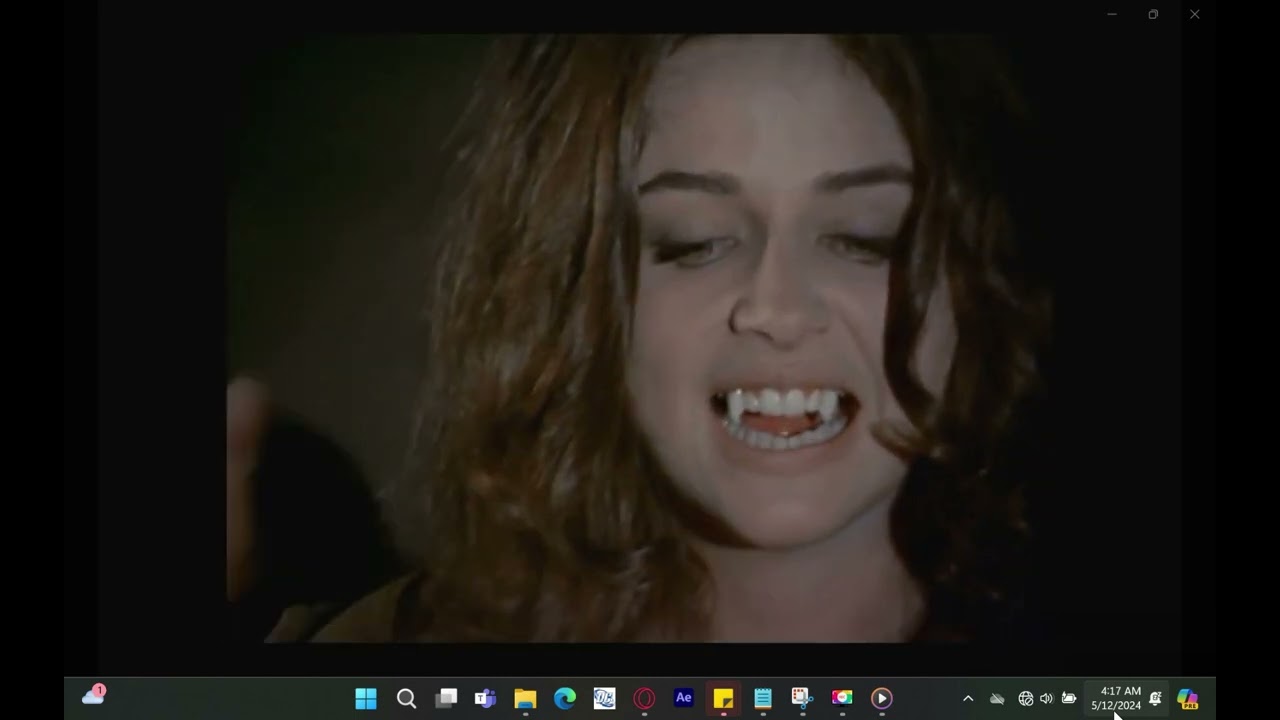Open the white comic-style app icon after Edge
This screenshot has width=1280, height=720.
tap(604, 698)
